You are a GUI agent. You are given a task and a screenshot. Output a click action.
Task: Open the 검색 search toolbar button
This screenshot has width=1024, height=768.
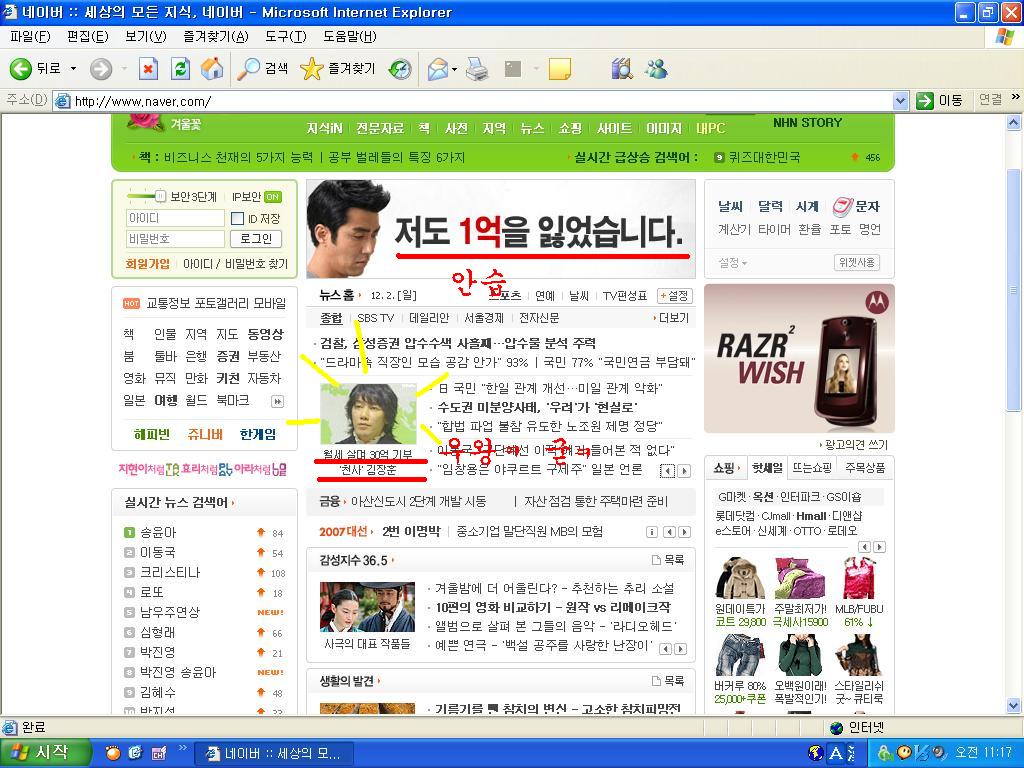pos(263,69)
